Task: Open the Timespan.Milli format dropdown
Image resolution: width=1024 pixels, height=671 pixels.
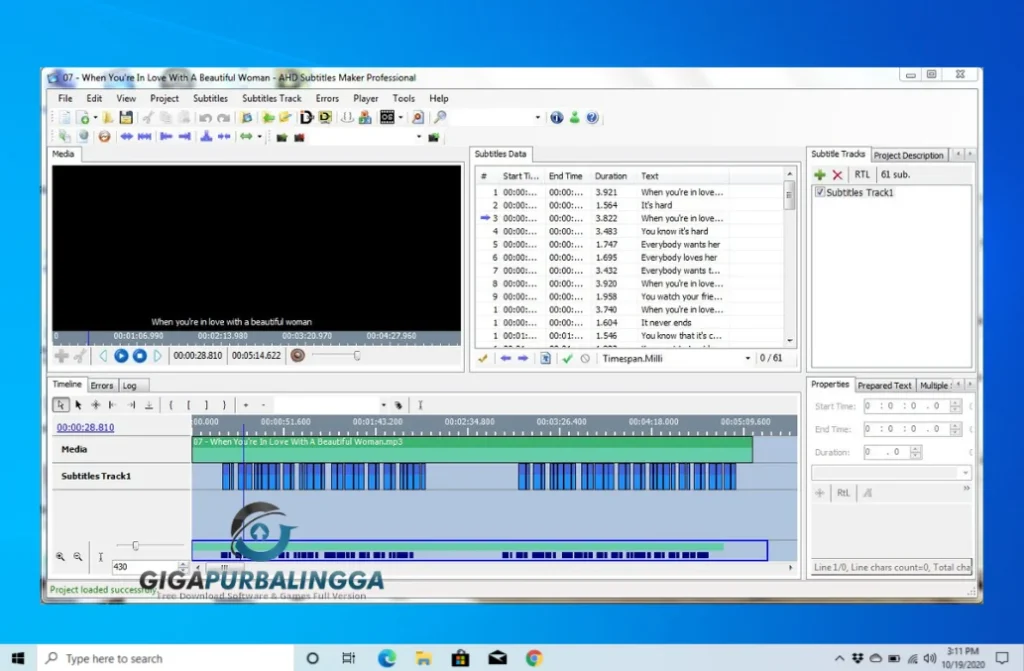Action: coord(749,357)
